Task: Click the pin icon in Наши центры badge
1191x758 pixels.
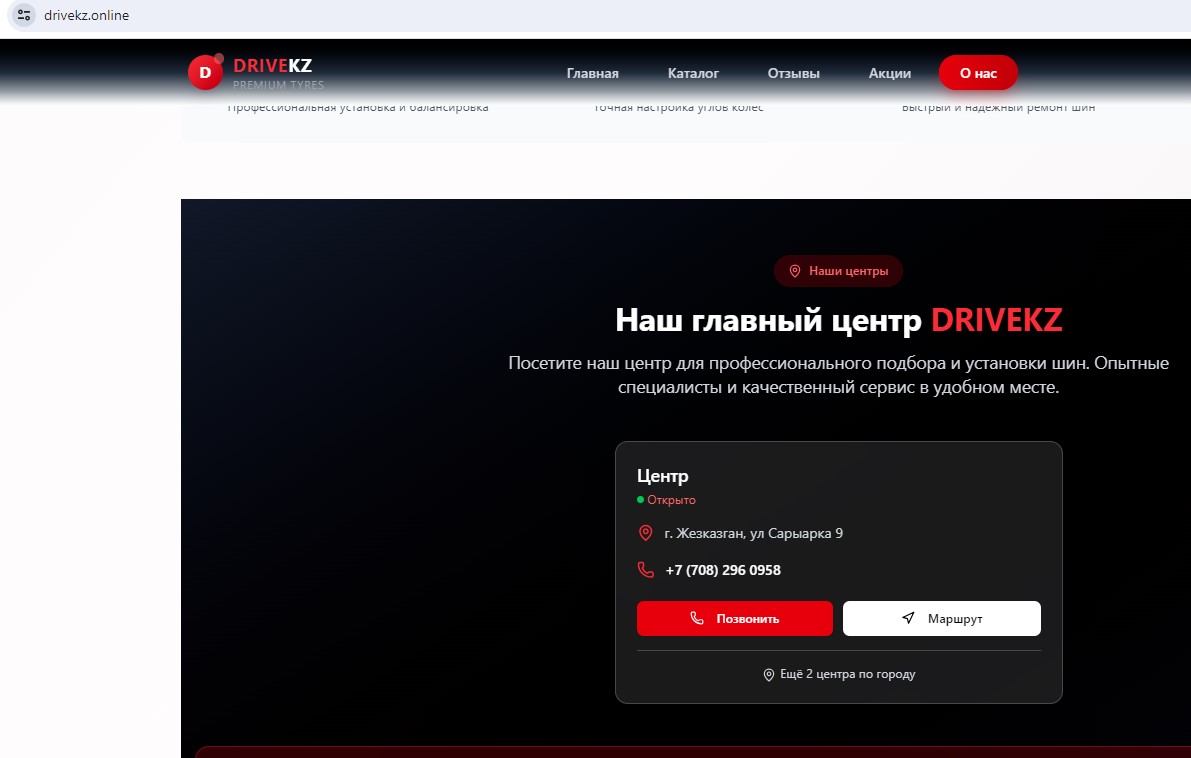Action: coord(795,271)
